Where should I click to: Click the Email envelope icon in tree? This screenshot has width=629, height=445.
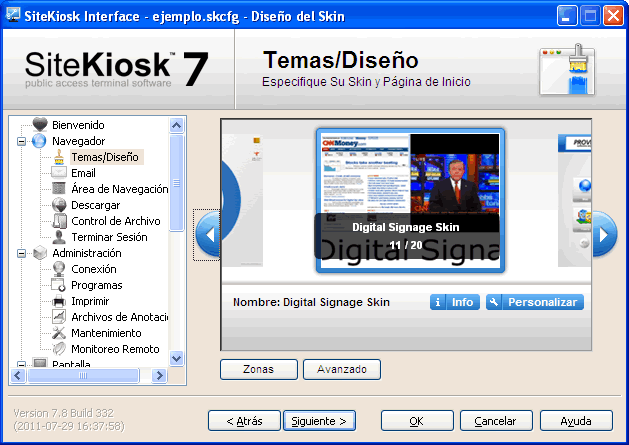coord(59,173)
